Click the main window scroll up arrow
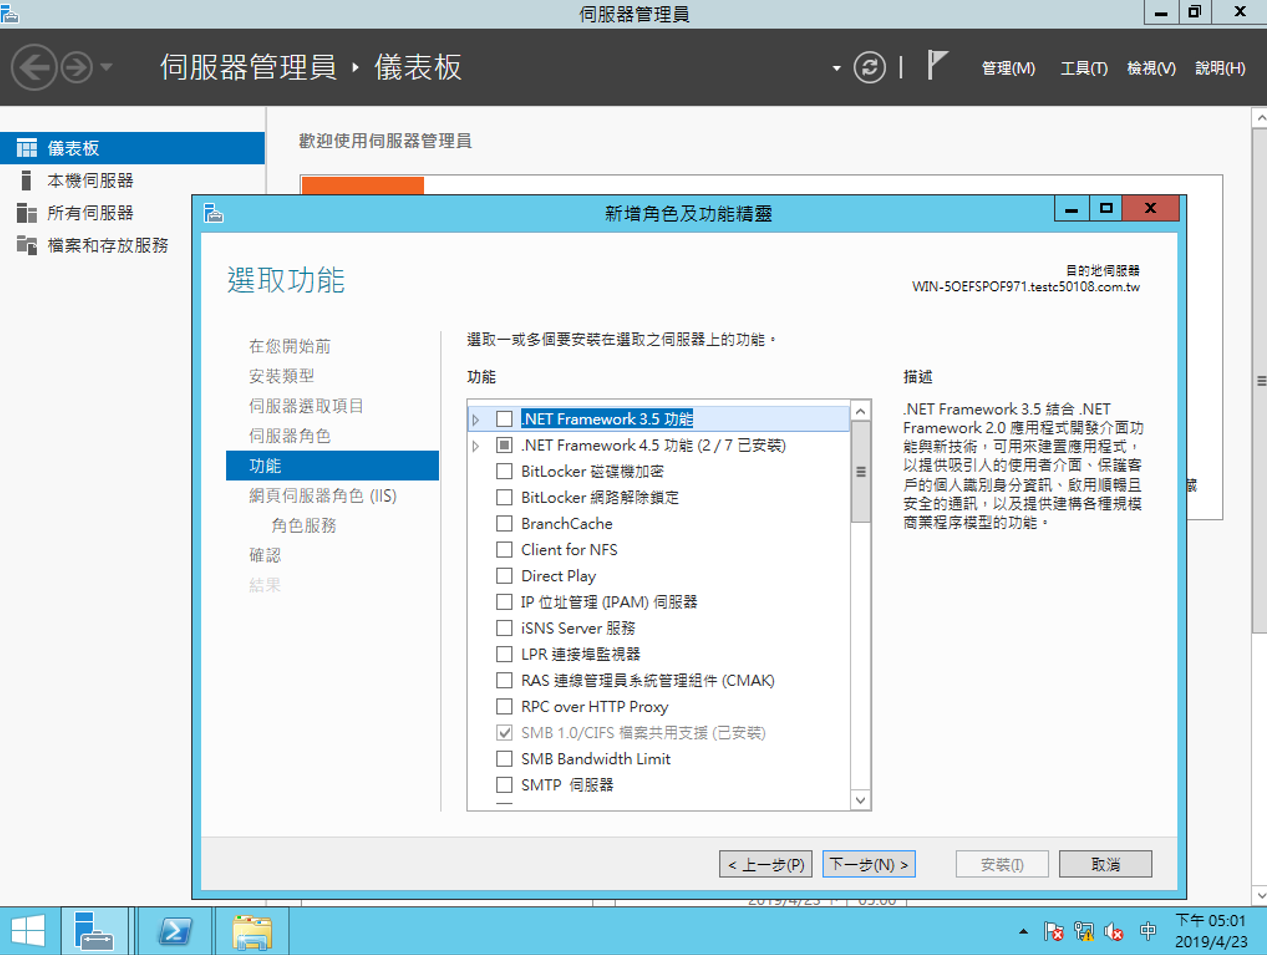Screen dimensions: 1267x955 pos(1259,118)
